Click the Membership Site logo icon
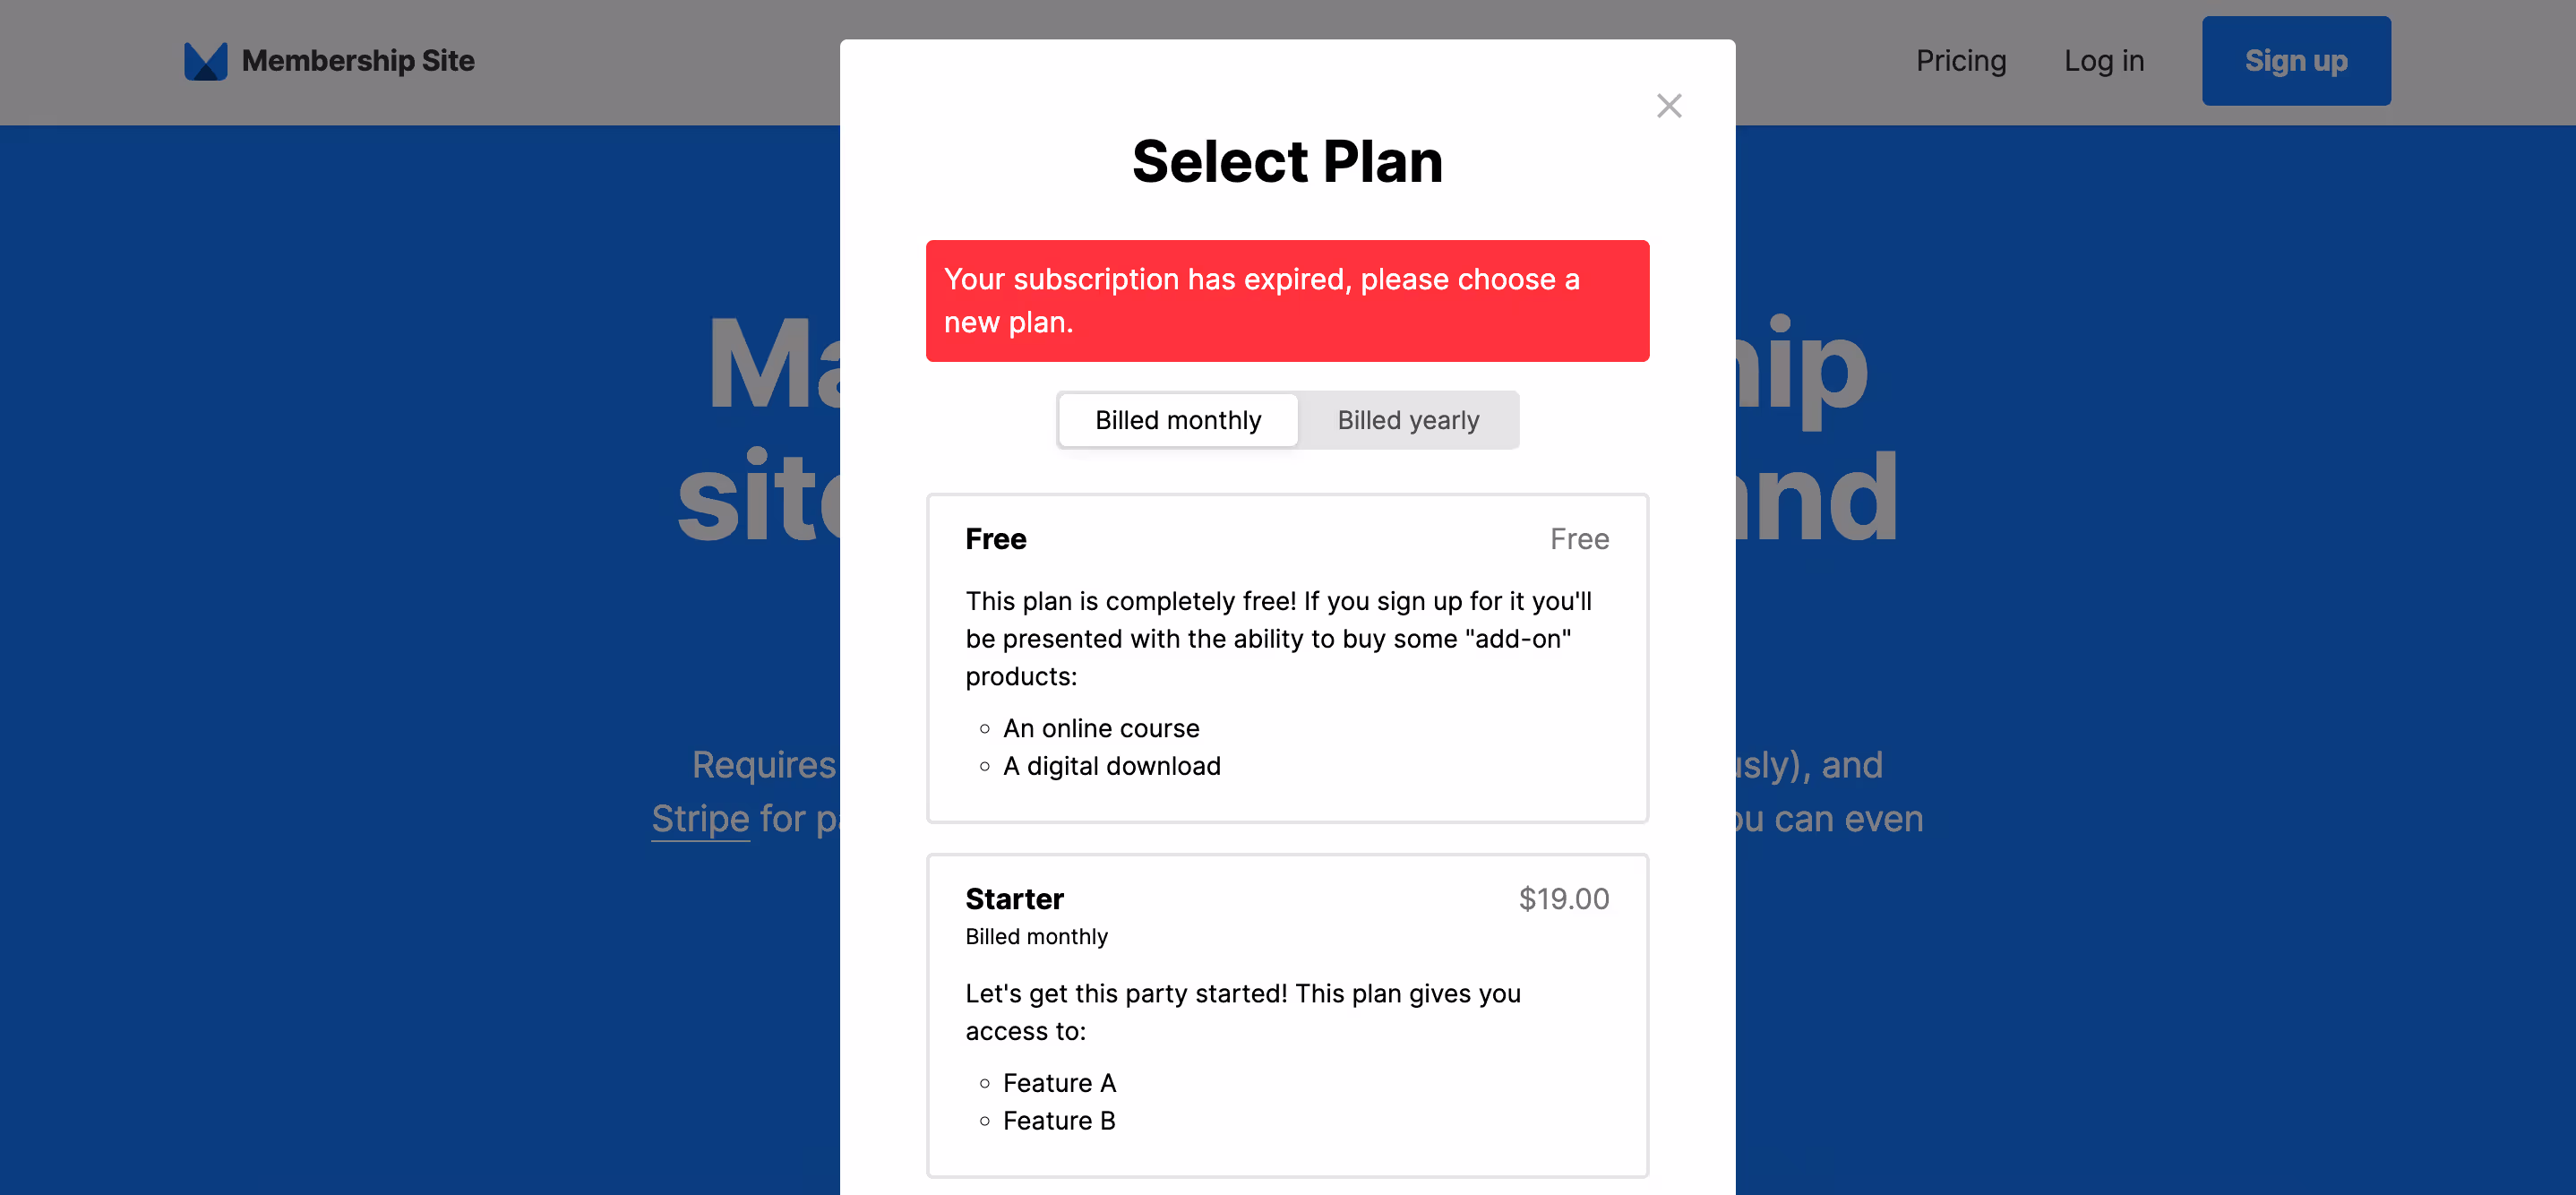The width and height of the screenshot is (2576, 1195). [x=205, y=61]
